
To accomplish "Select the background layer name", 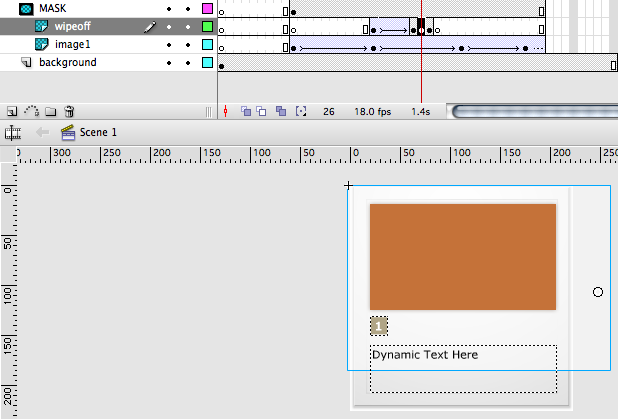I will point(68,62).
